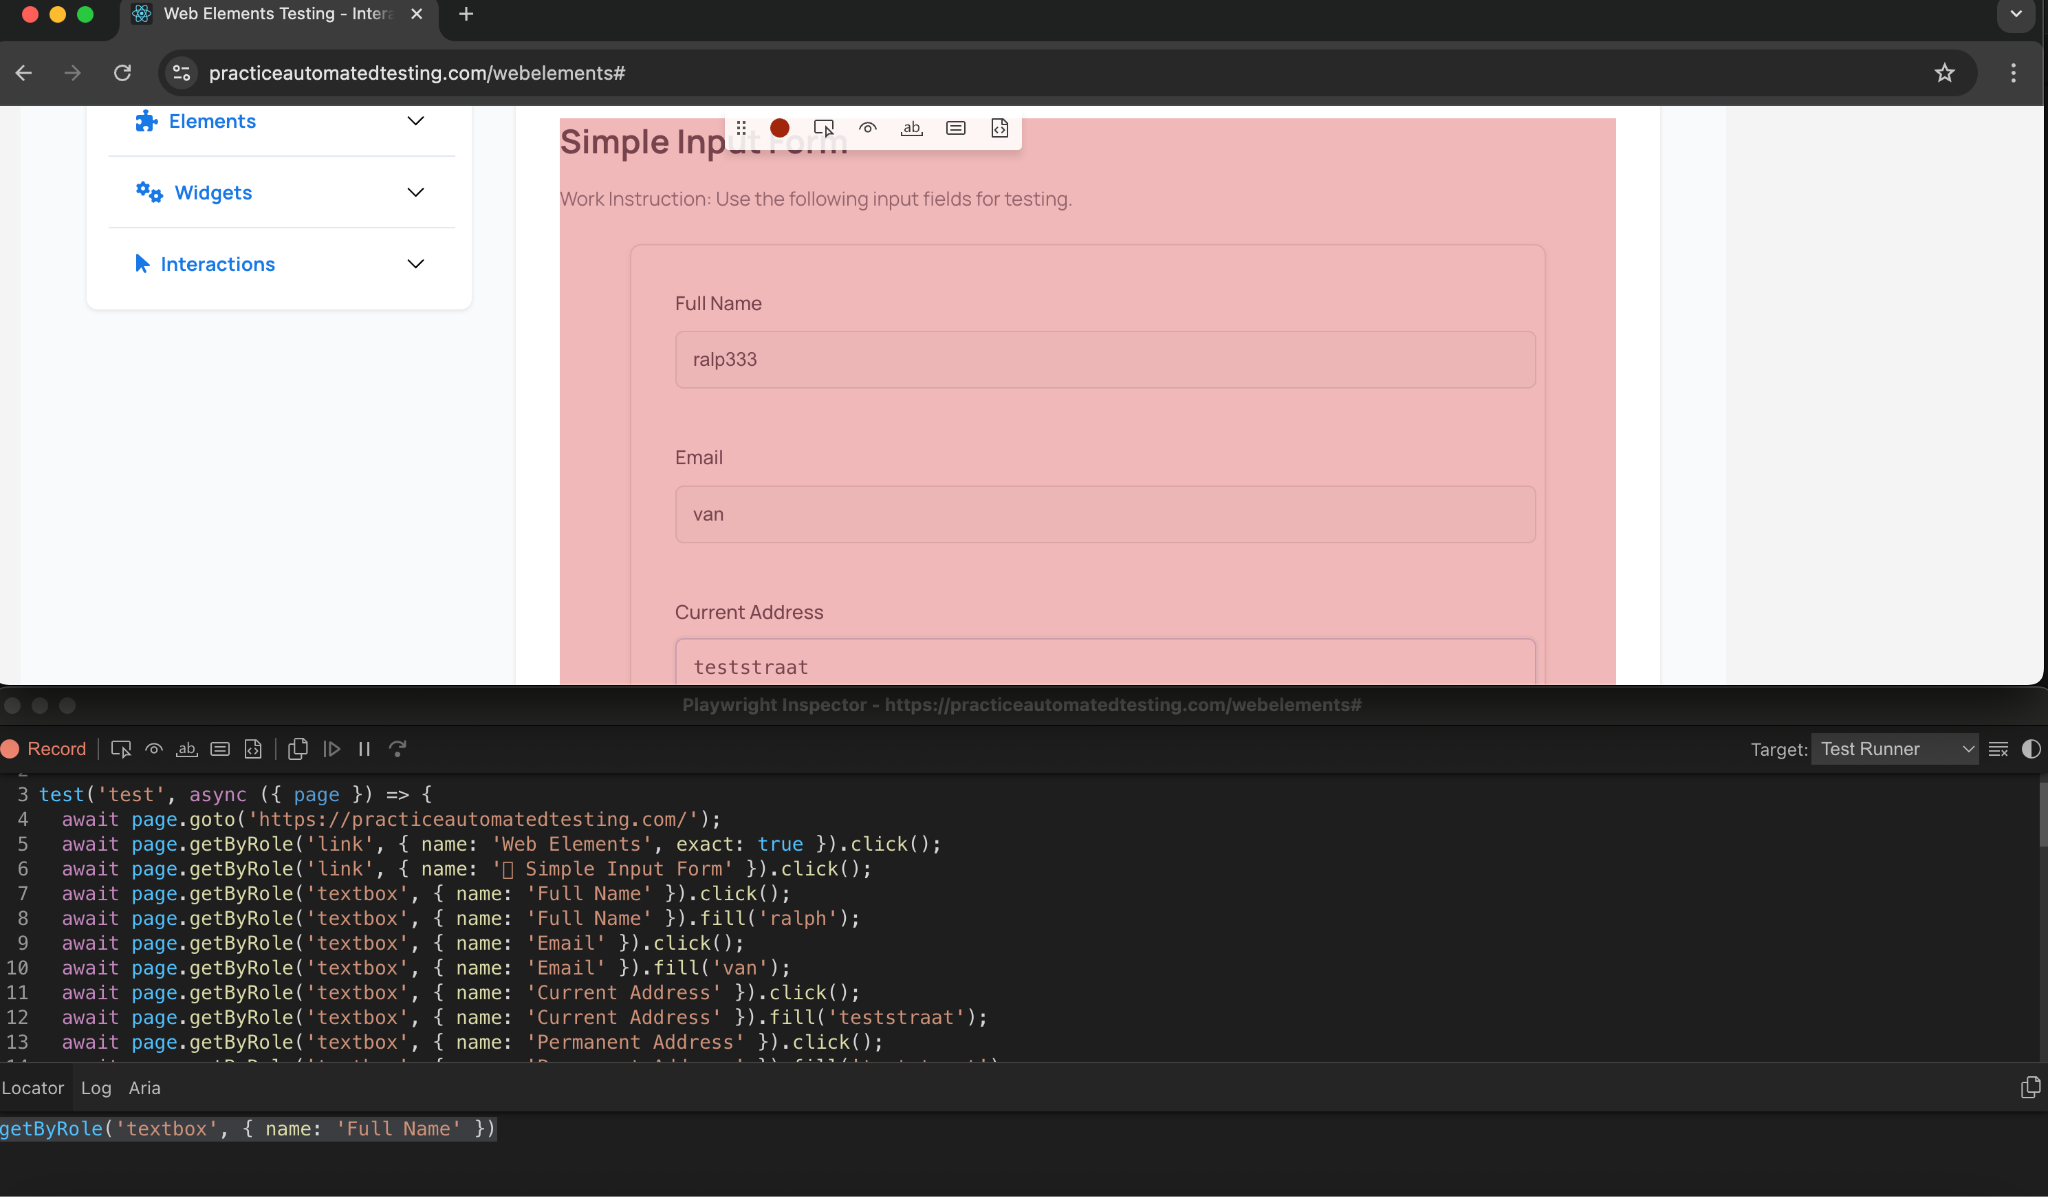Click red record dot on floating page toolbar

tap(780, 128)
